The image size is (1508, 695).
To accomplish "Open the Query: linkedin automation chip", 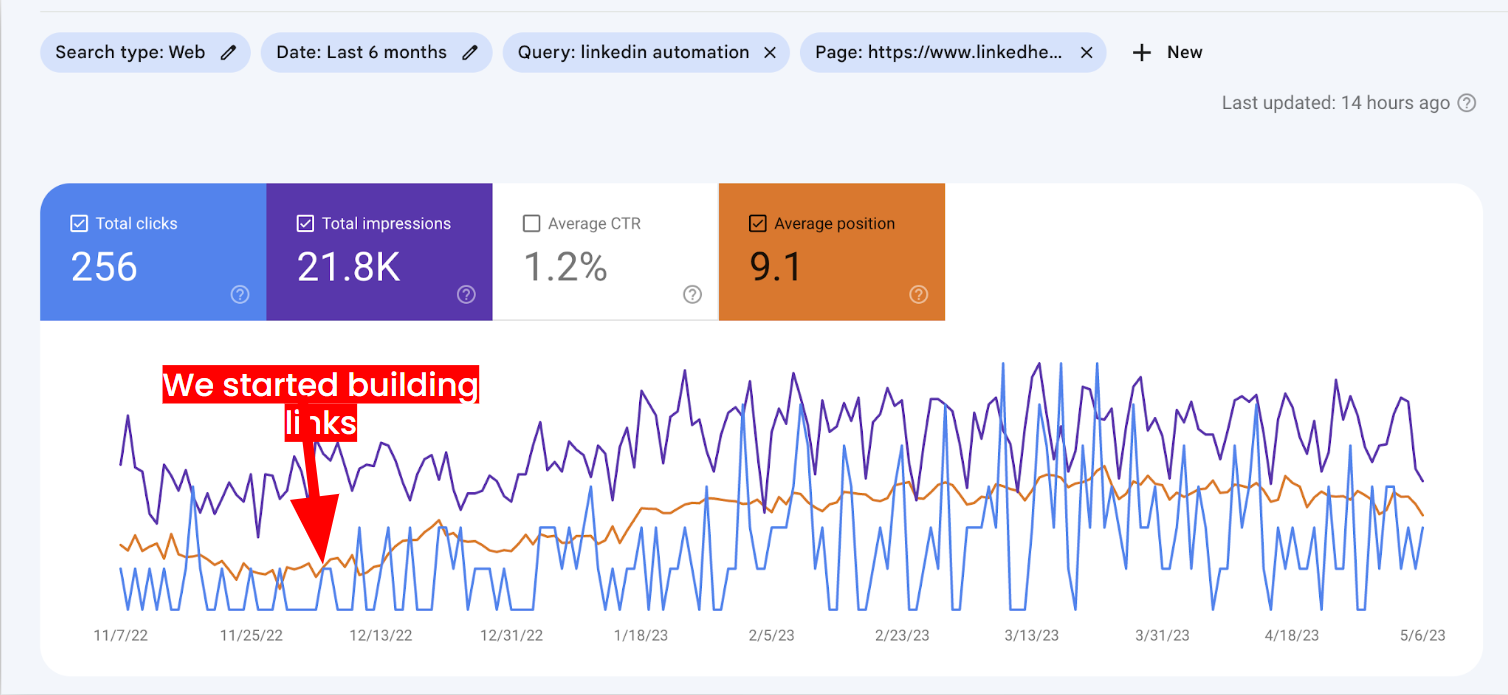I will tap(646, 53).
